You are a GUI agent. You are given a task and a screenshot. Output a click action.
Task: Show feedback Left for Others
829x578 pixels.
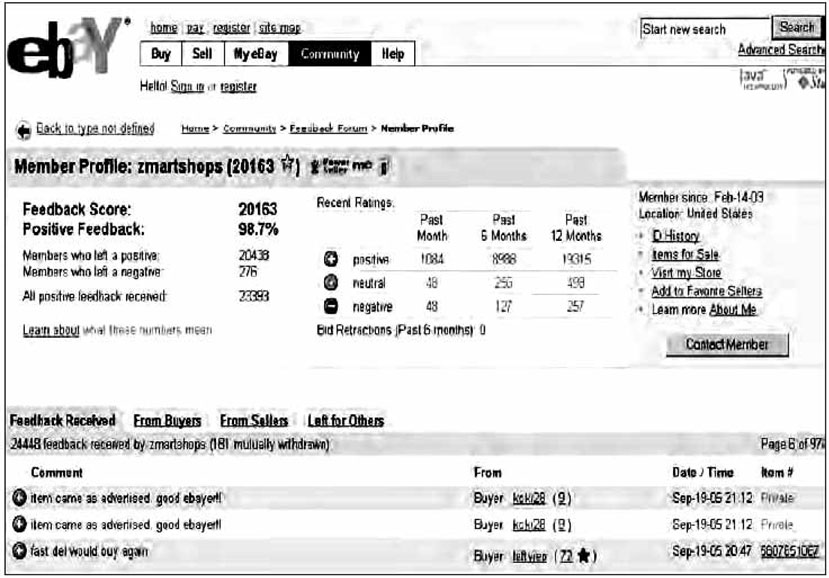click(345, 421)
